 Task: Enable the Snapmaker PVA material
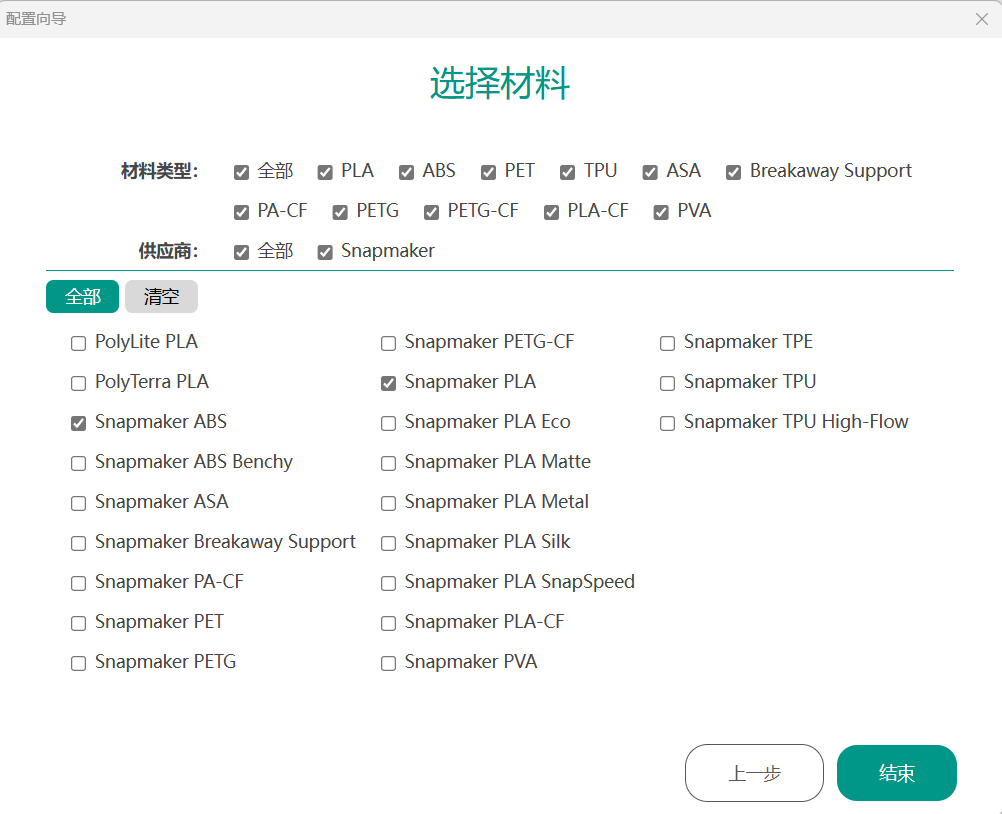[x=389, y=663]
